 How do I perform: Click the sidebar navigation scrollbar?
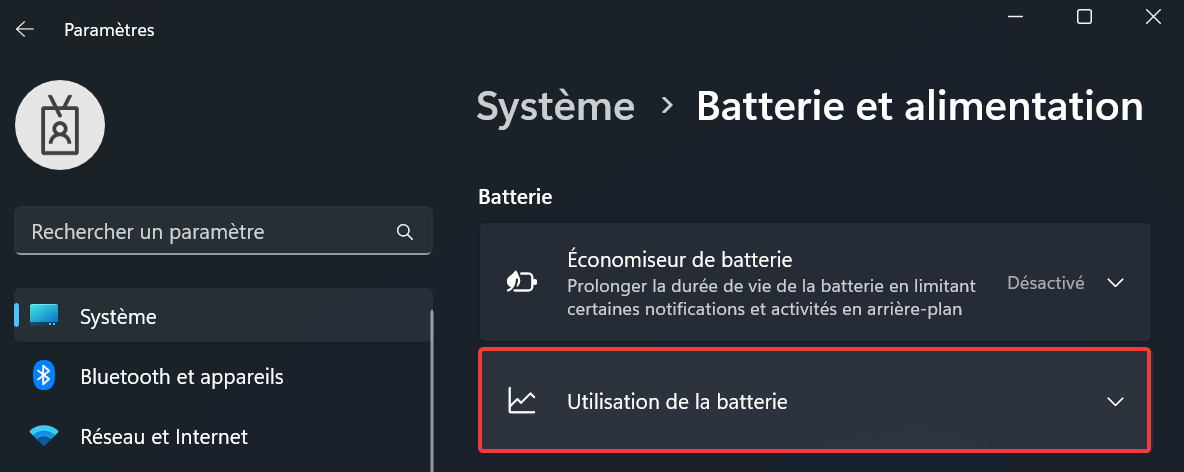point(431,390)
